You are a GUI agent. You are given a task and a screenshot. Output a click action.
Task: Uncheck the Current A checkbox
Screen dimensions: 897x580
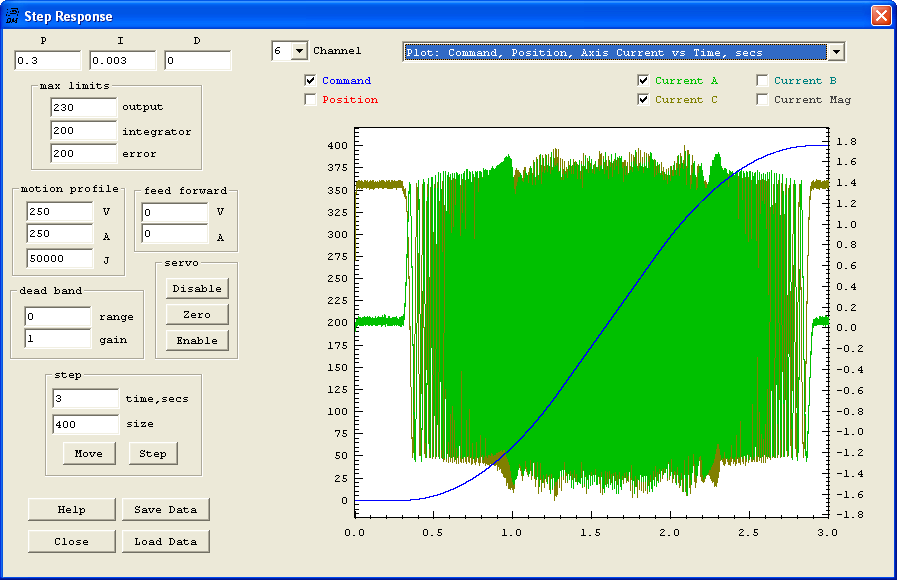[644, 81]
